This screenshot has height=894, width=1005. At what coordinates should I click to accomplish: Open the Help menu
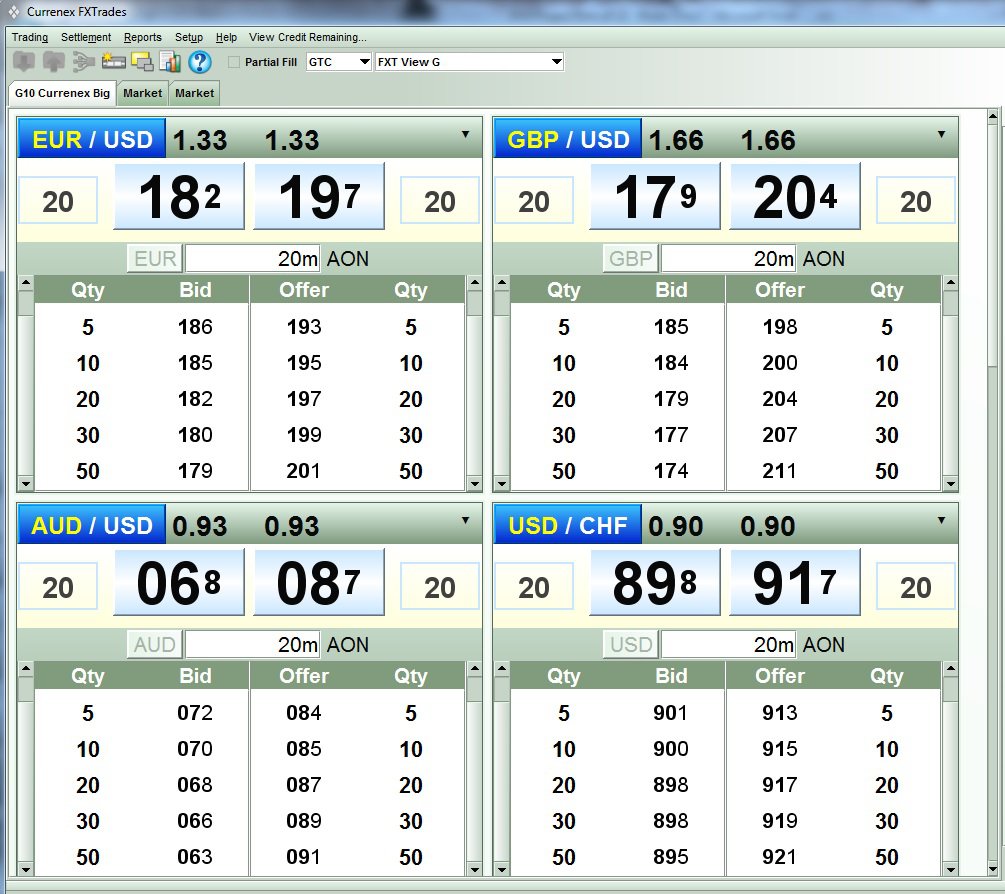point(226,37)
